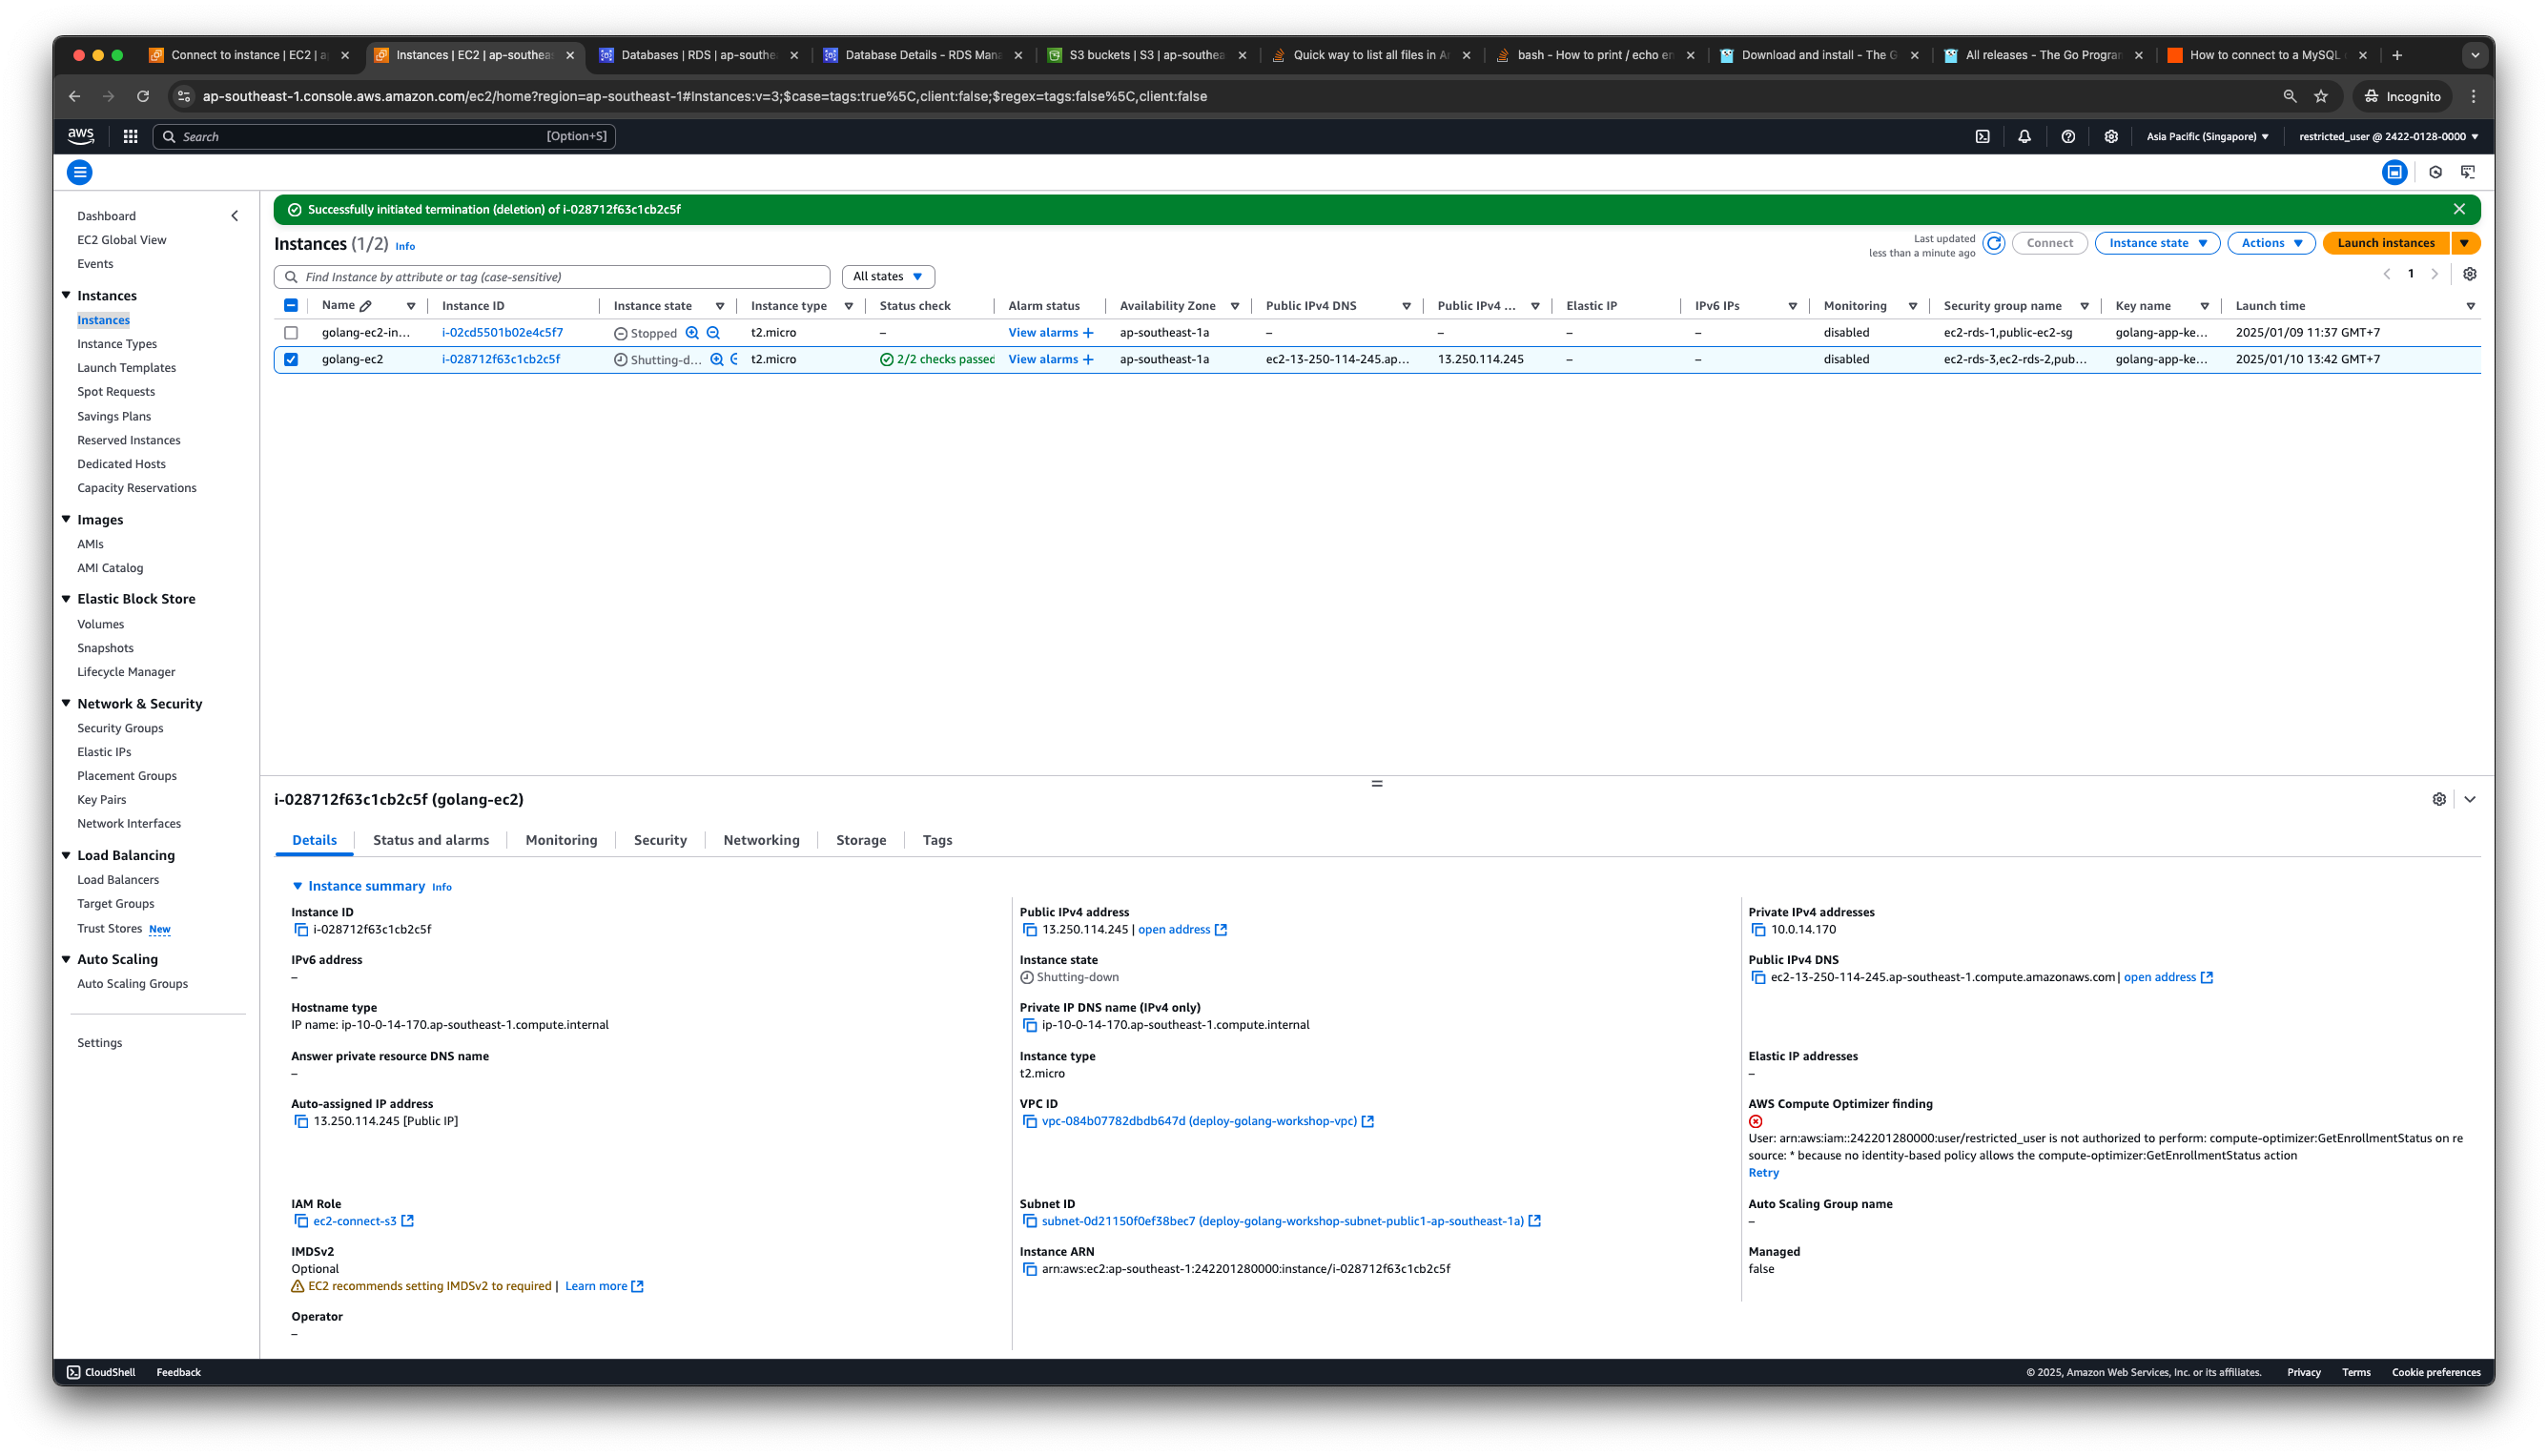Click the copy Instance ID icon
The height and width of the screenshot is (1456, 2548).
coord(299,930)
